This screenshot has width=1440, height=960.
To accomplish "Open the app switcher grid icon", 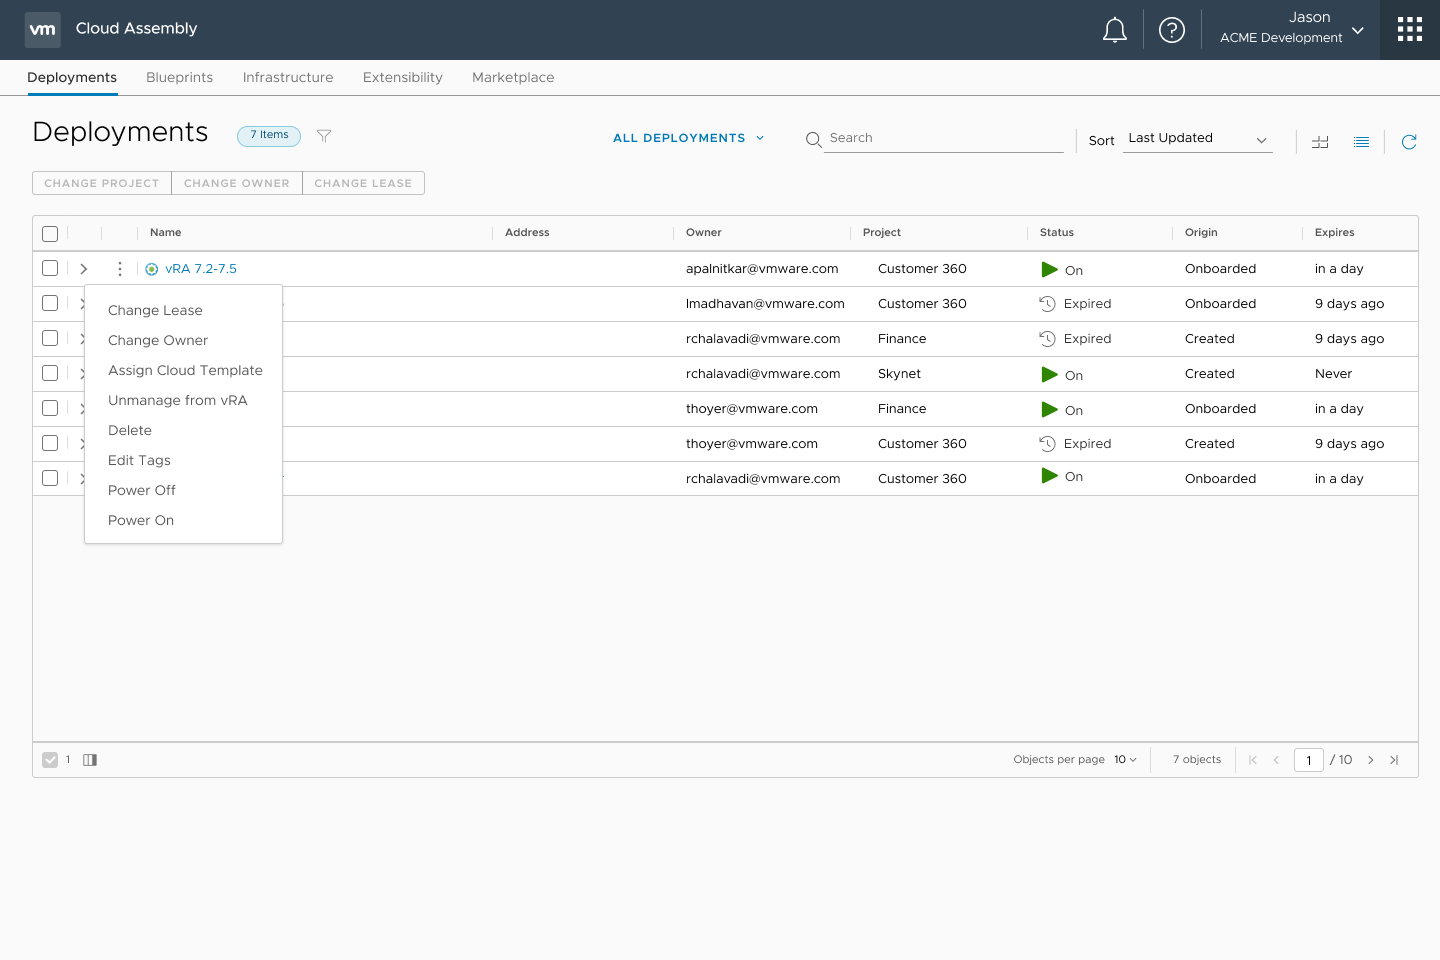I will pos(1410,29).
